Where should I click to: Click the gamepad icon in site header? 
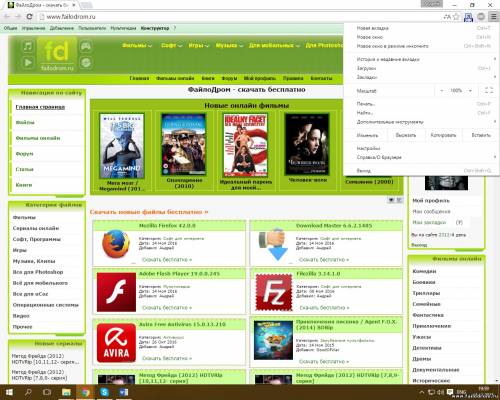[x=86, y=46]
